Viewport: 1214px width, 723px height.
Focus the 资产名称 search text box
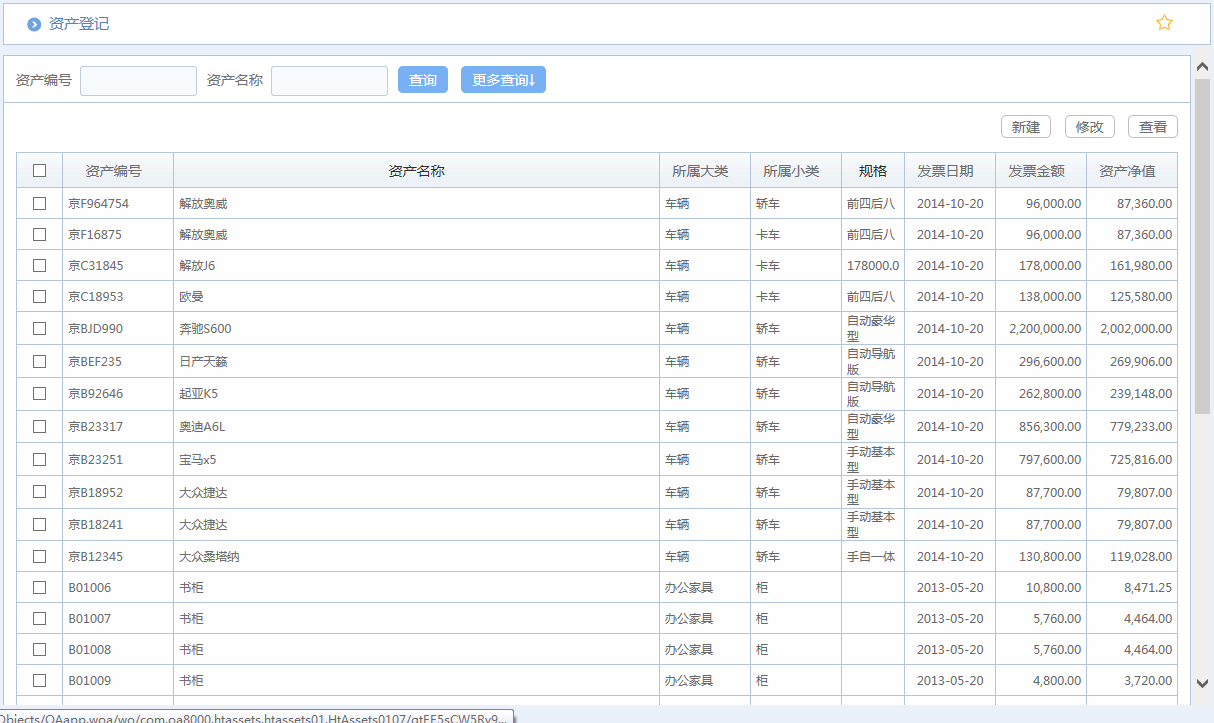pos(329,81)
